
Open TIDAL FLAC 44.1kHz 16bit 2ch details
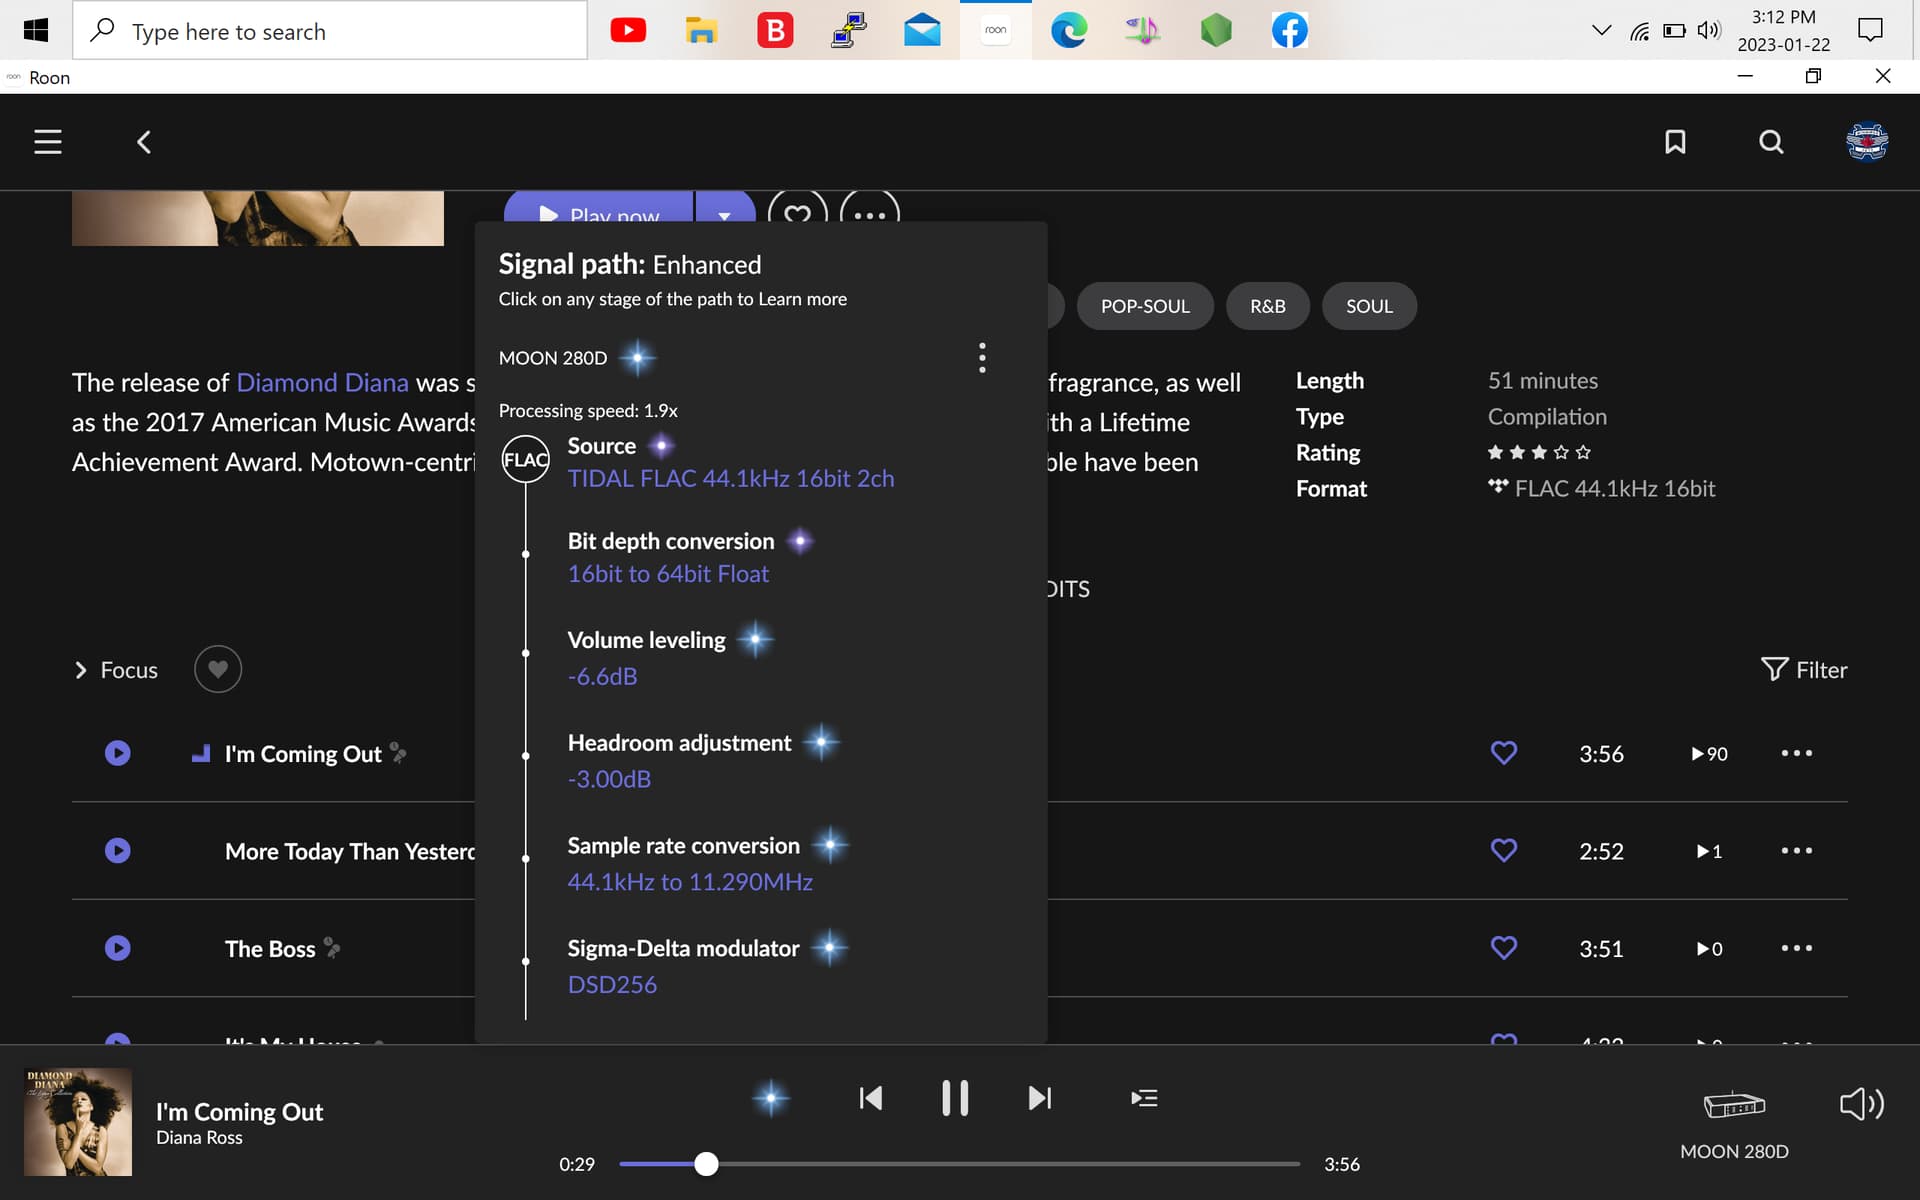click(731, 479)
